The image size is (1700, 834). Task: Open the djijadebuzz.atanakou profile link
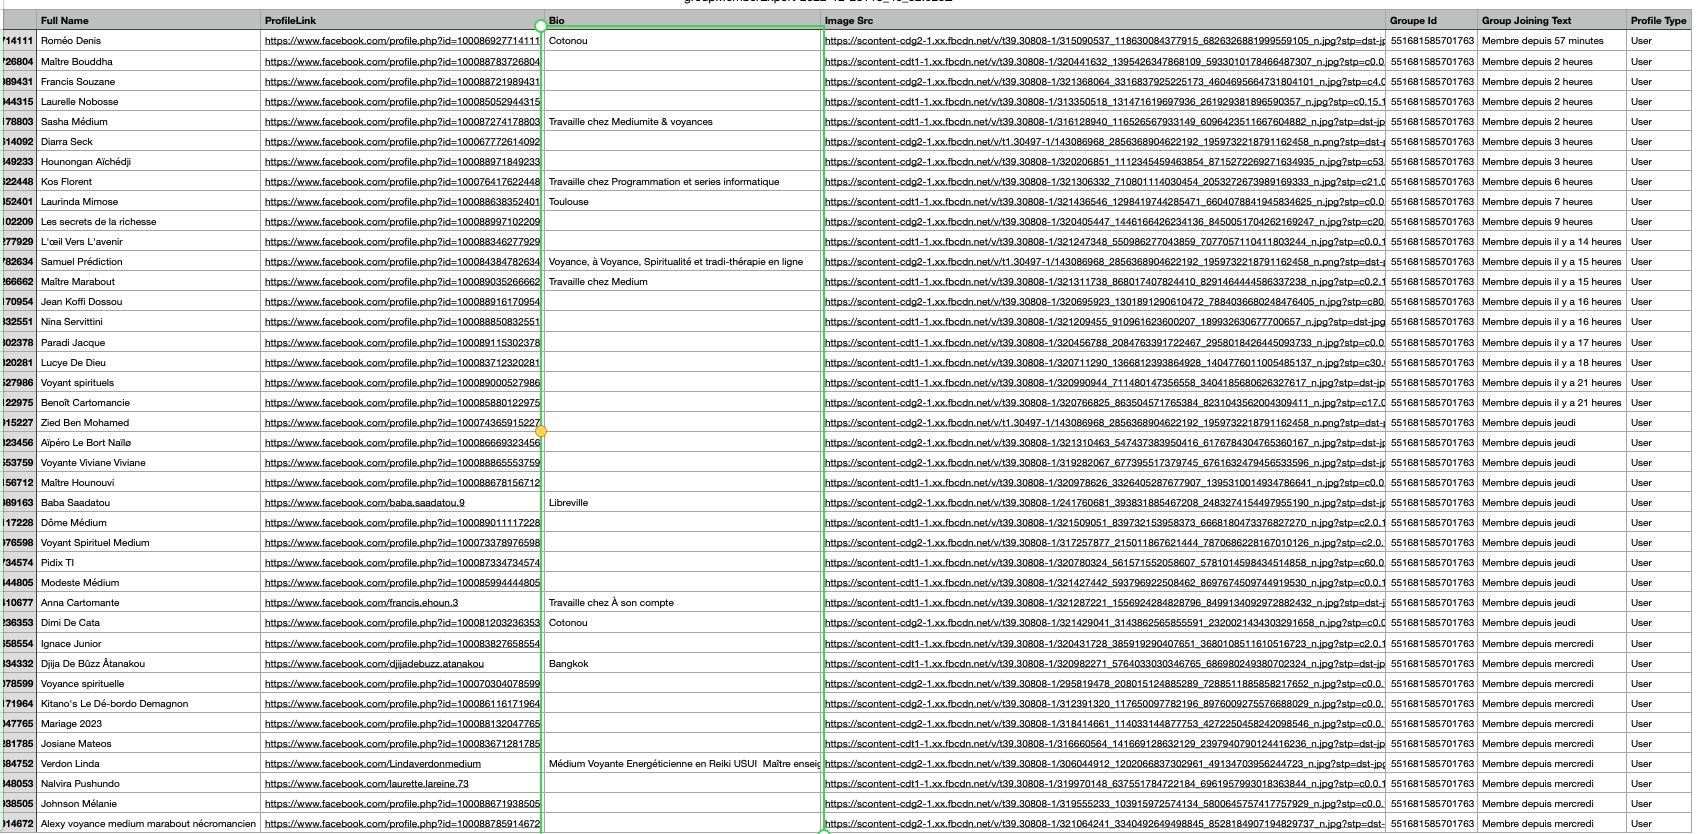point(374,664)
